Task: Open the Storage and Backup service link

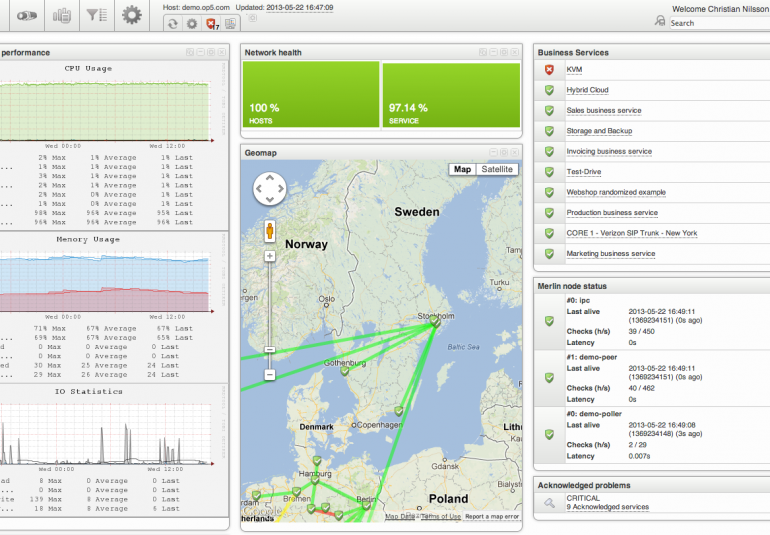Action: click(x=599, y=131)
